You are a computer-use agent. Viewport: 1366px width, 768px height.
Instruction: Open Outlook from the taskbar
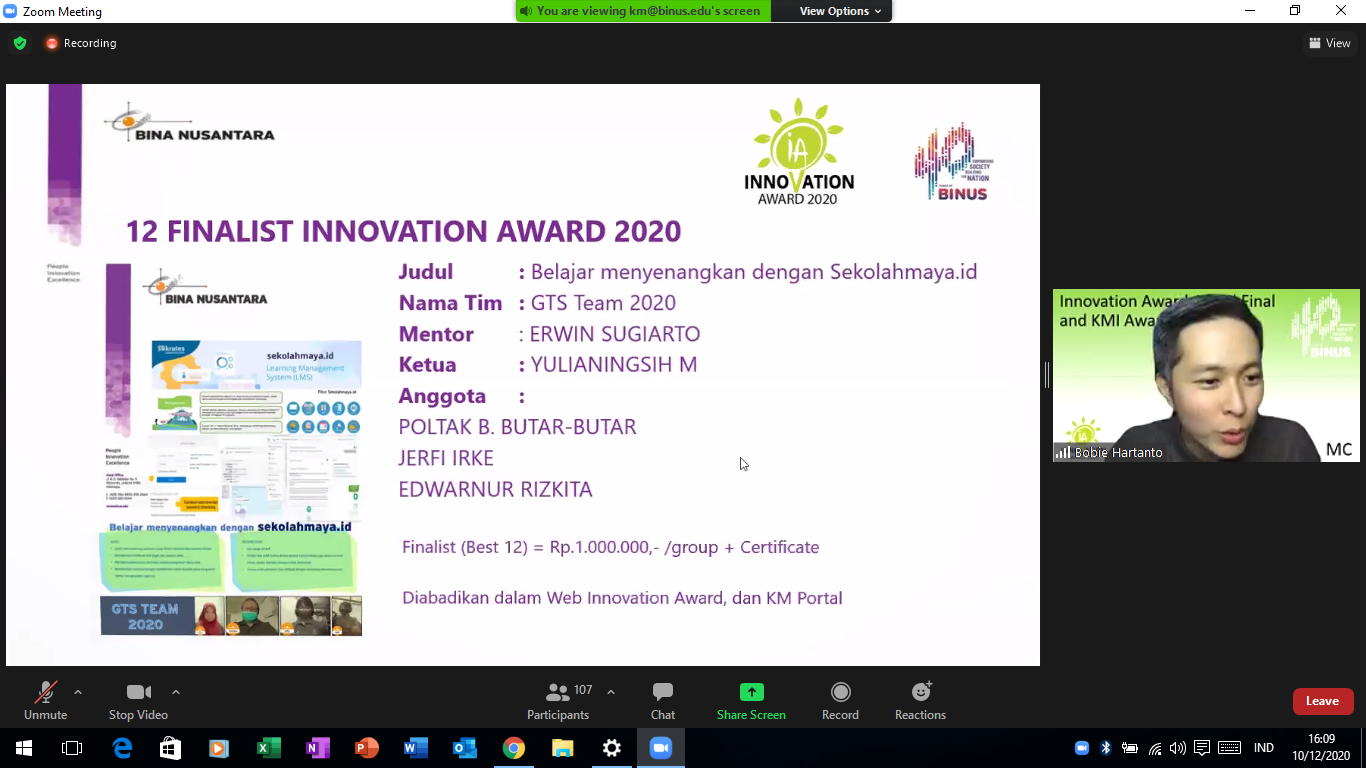465,748
